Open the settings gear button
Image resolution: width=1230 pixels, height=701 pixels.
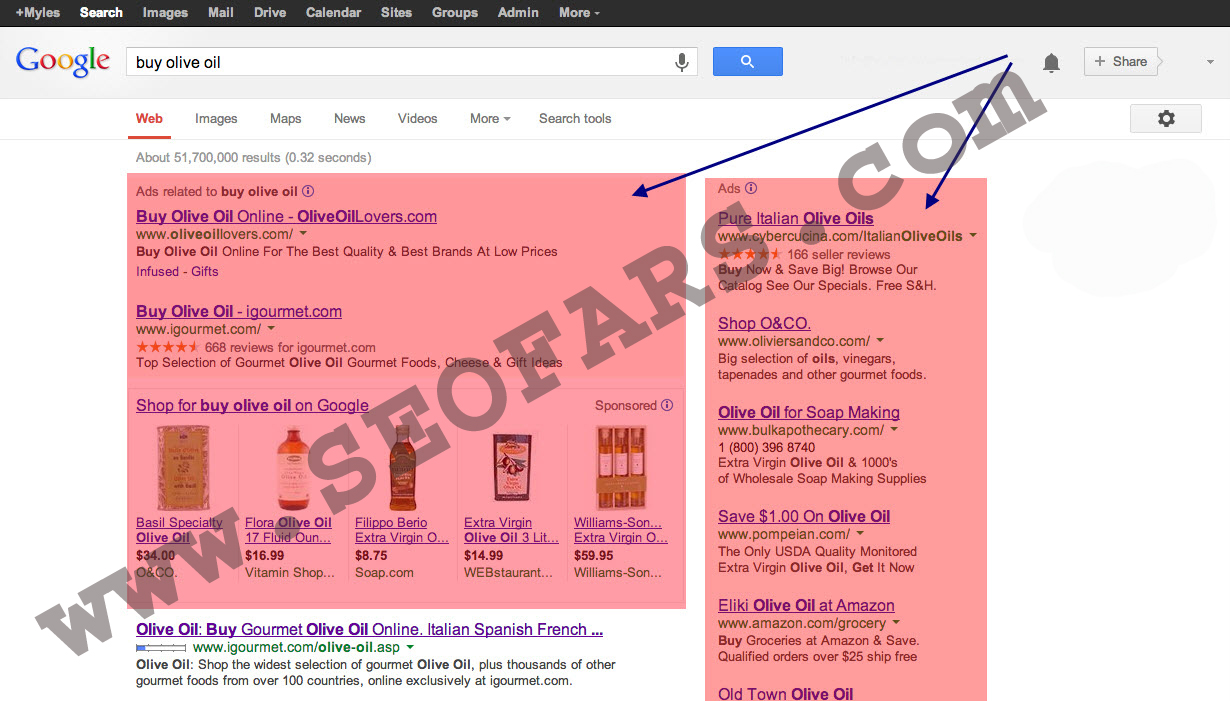point(1166,118)
